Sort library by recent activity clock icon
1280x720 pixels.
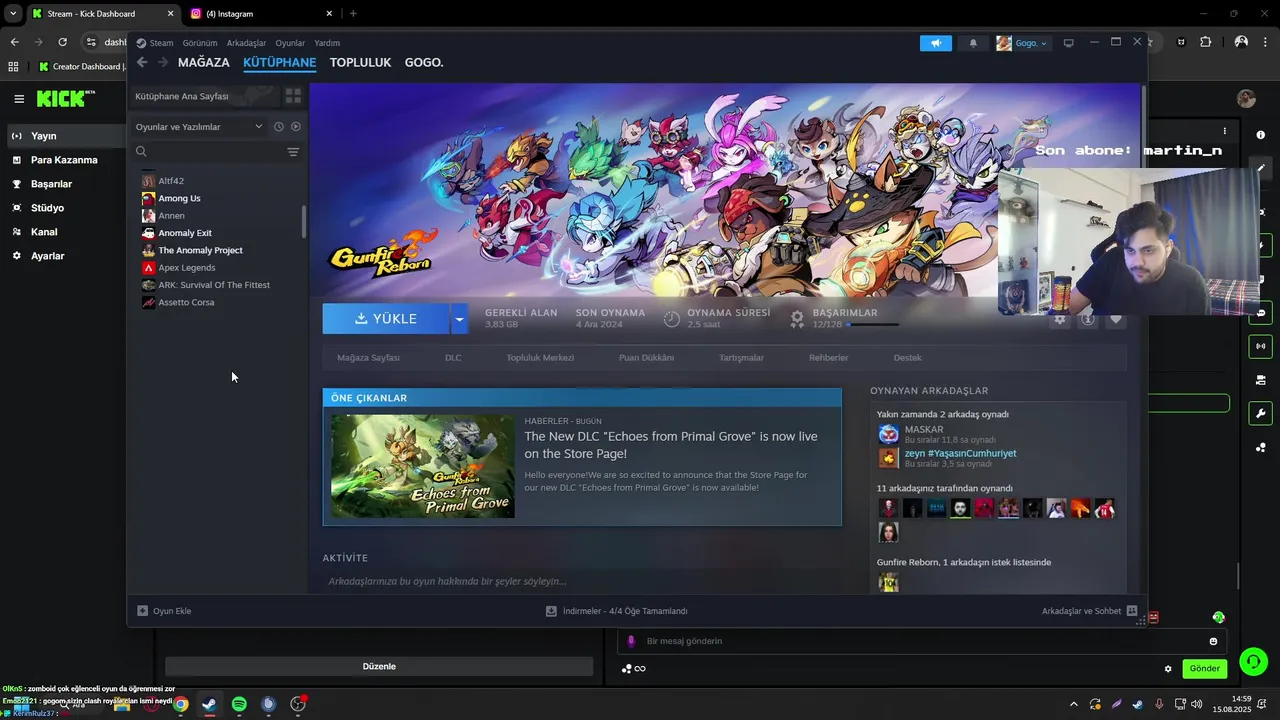pyautogui.click(x=279, y=127)
